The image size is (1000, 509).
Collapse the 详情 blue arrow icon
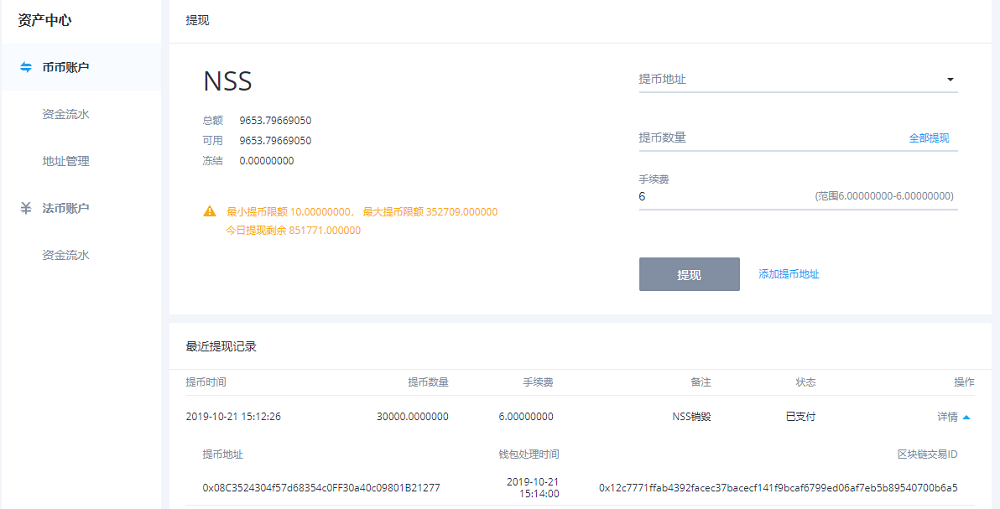pos(966,417)
